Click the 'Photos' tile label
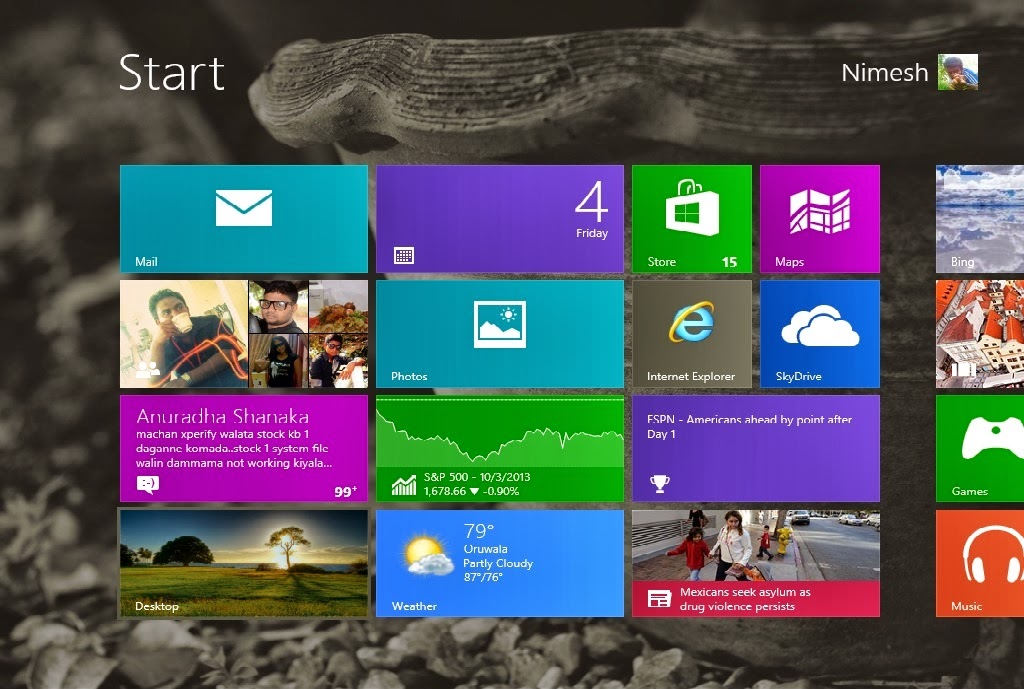 [409, 376]
